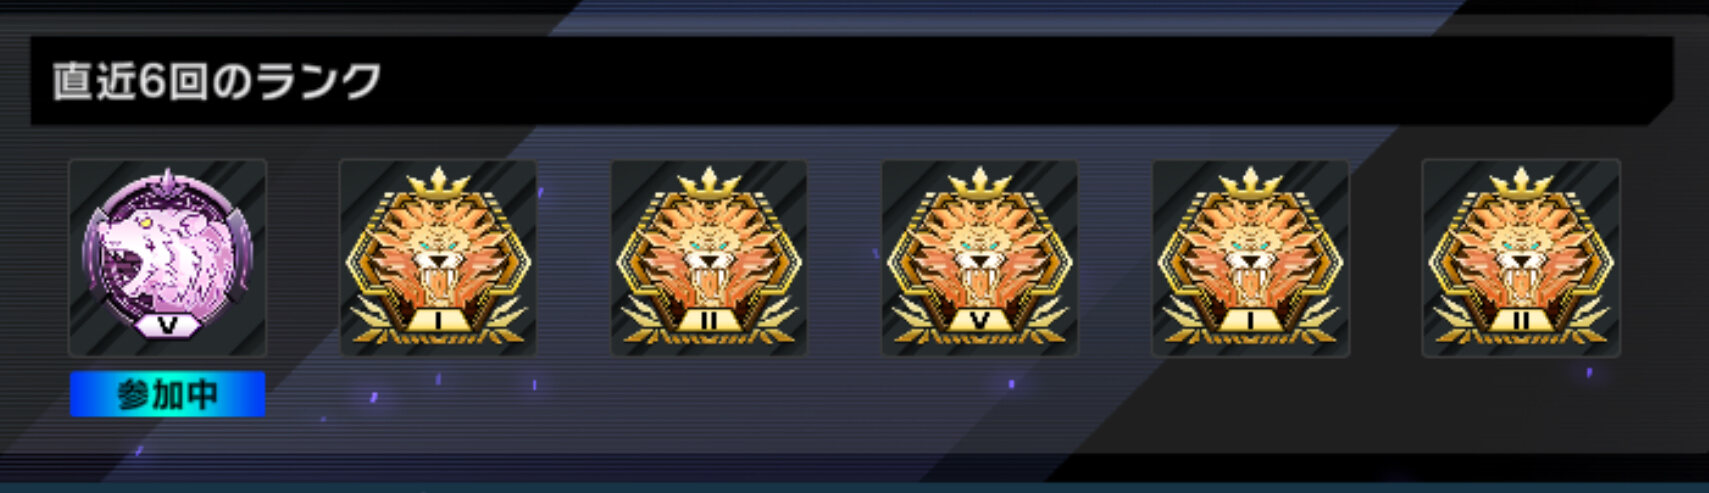1709x493 pixels.
Task: Tap the crown atop the rank V lion emblem
Action: (x=980, y=183)
